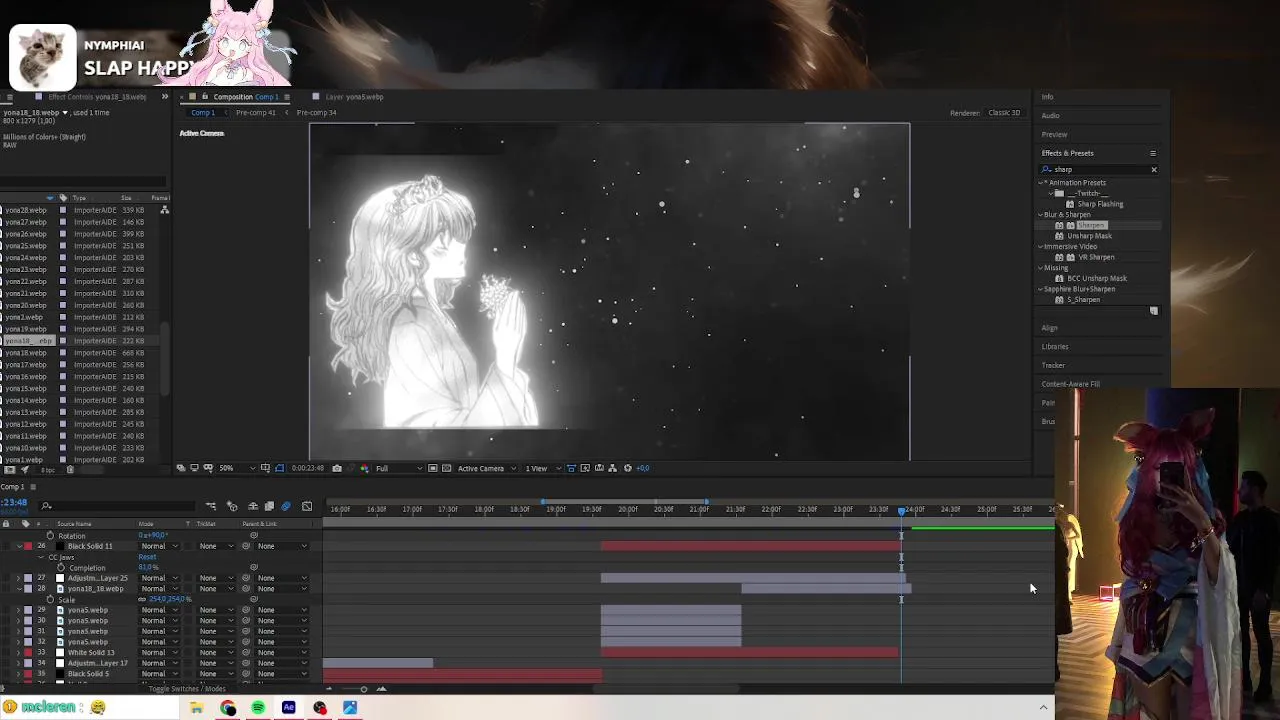Click the Rotation stopwatch in timeline
Image resolution: width=1280 pixels, height=720 pixels.
click(50, 536)
